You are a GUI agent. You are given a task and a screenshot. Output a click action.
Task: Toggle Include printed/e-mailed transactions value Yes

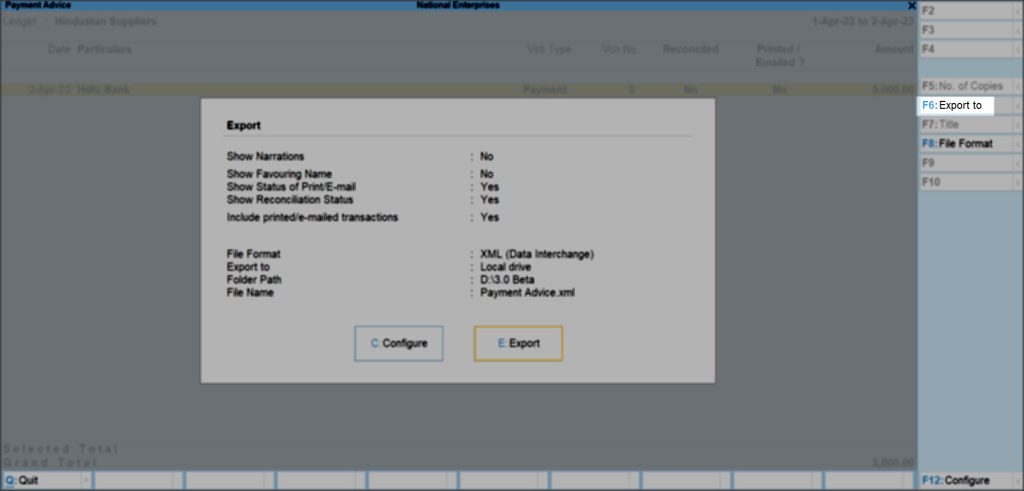pyautogui.click(x=489, y=217)
